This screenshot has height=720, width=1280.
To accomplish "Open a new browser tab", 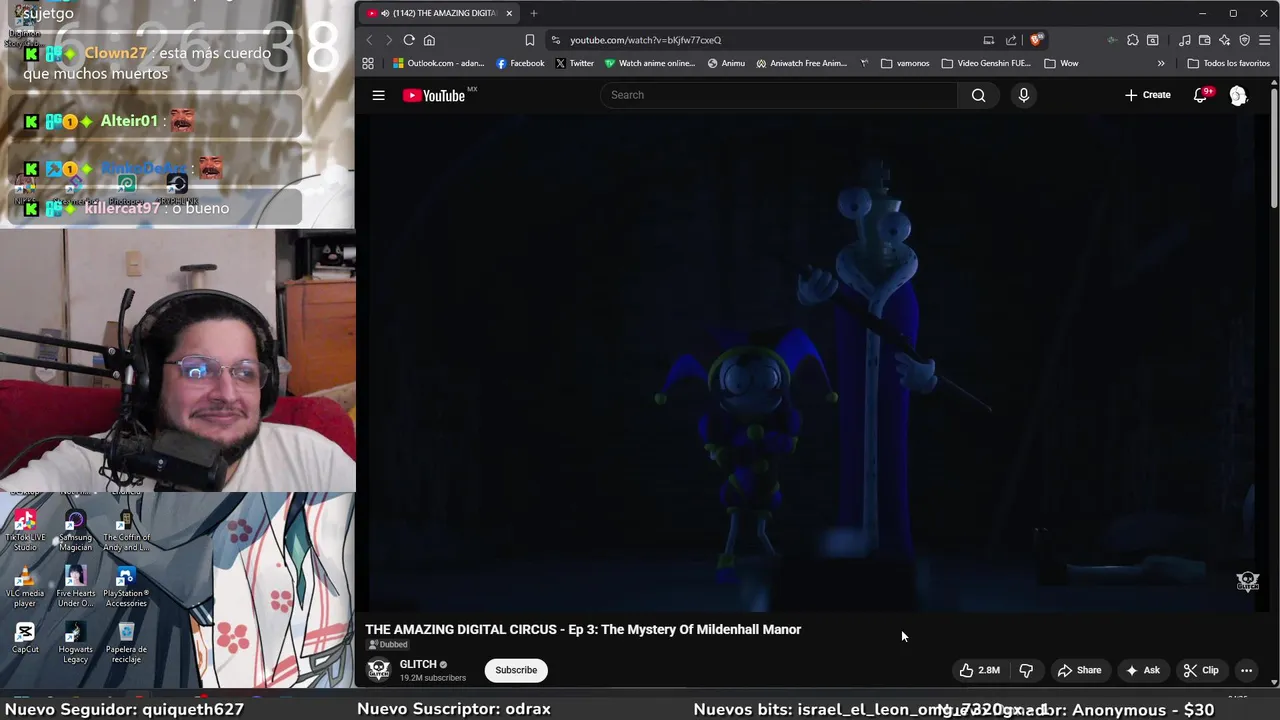I will coord(534,13).
